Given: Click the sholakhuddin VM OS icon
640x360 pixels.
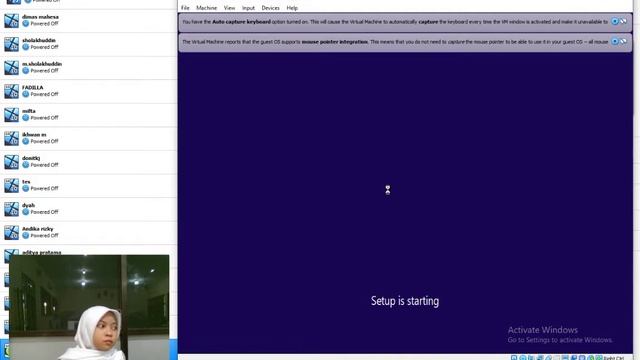Looking at the screenshot, I should [11, 44].
